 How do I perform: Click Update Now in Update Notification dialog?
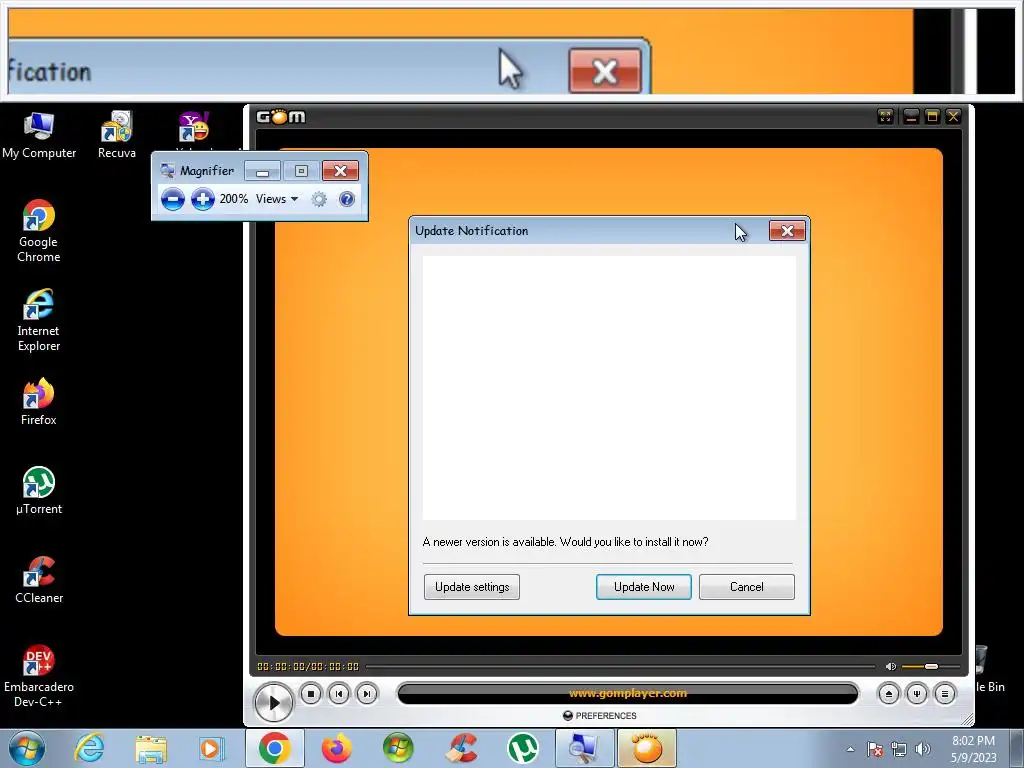tap(643, 586)
